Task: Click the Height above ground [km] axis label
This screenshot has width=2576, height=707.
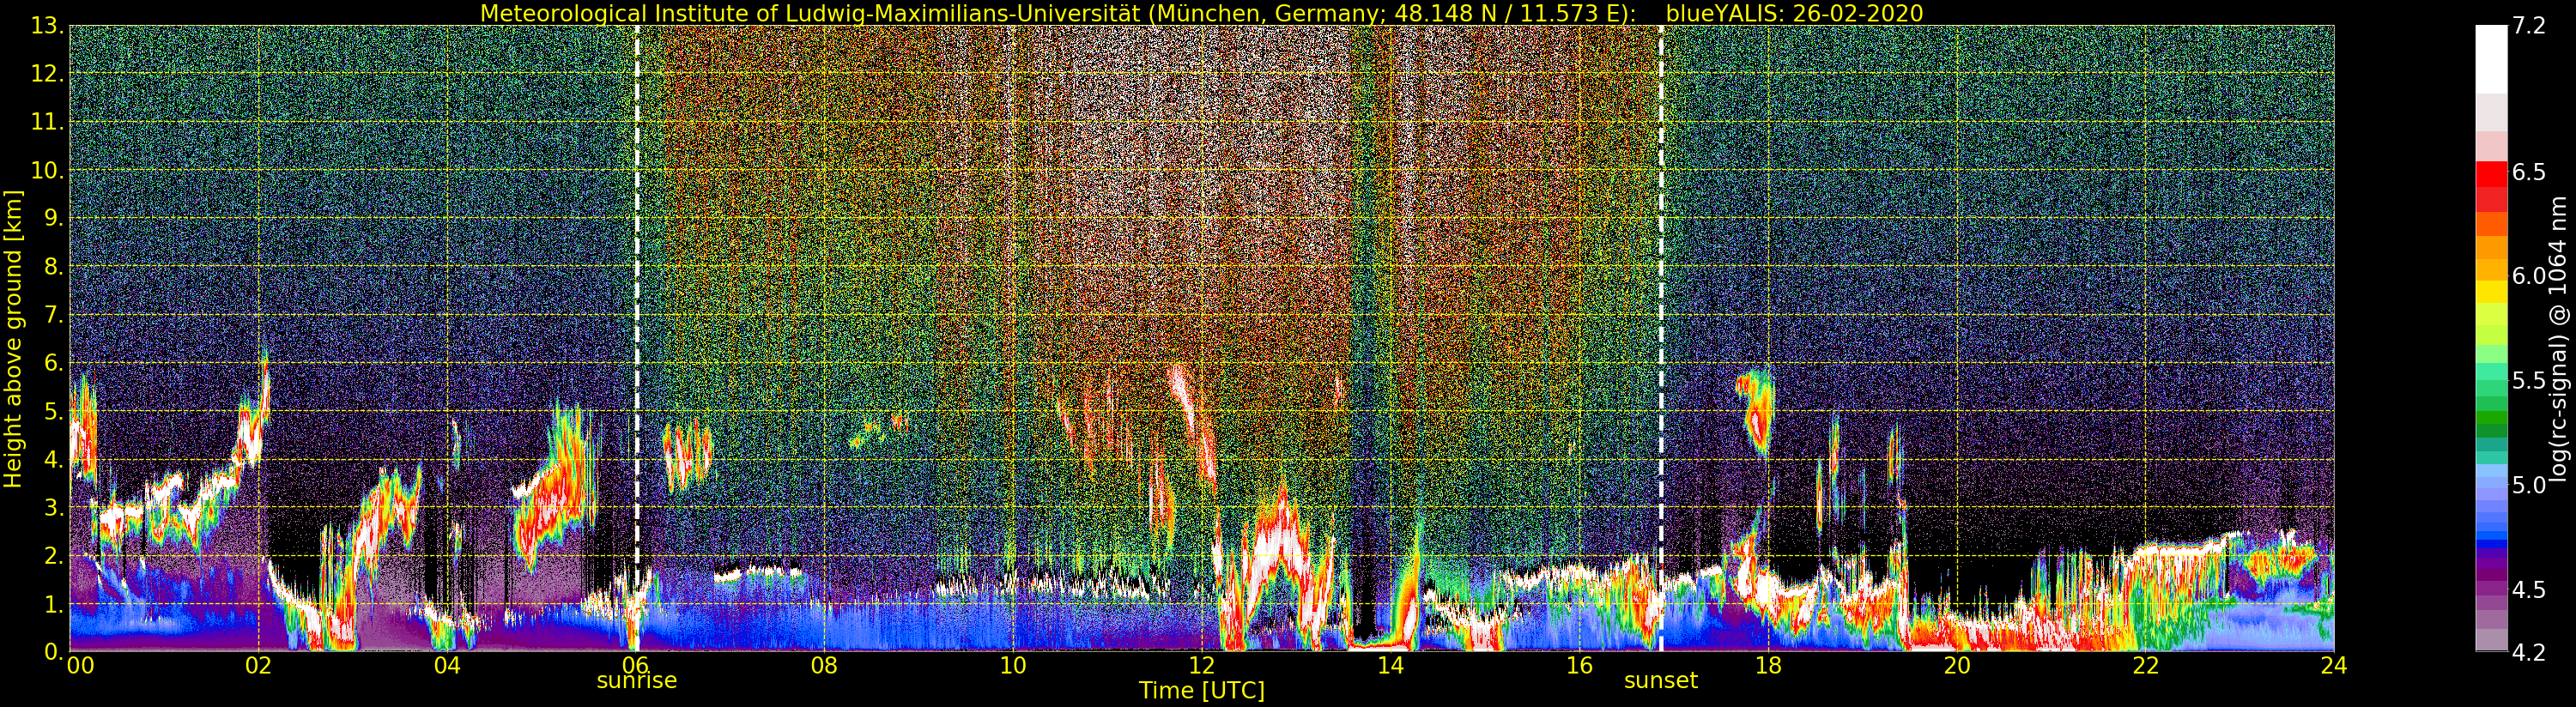Action: pos(14,338)
